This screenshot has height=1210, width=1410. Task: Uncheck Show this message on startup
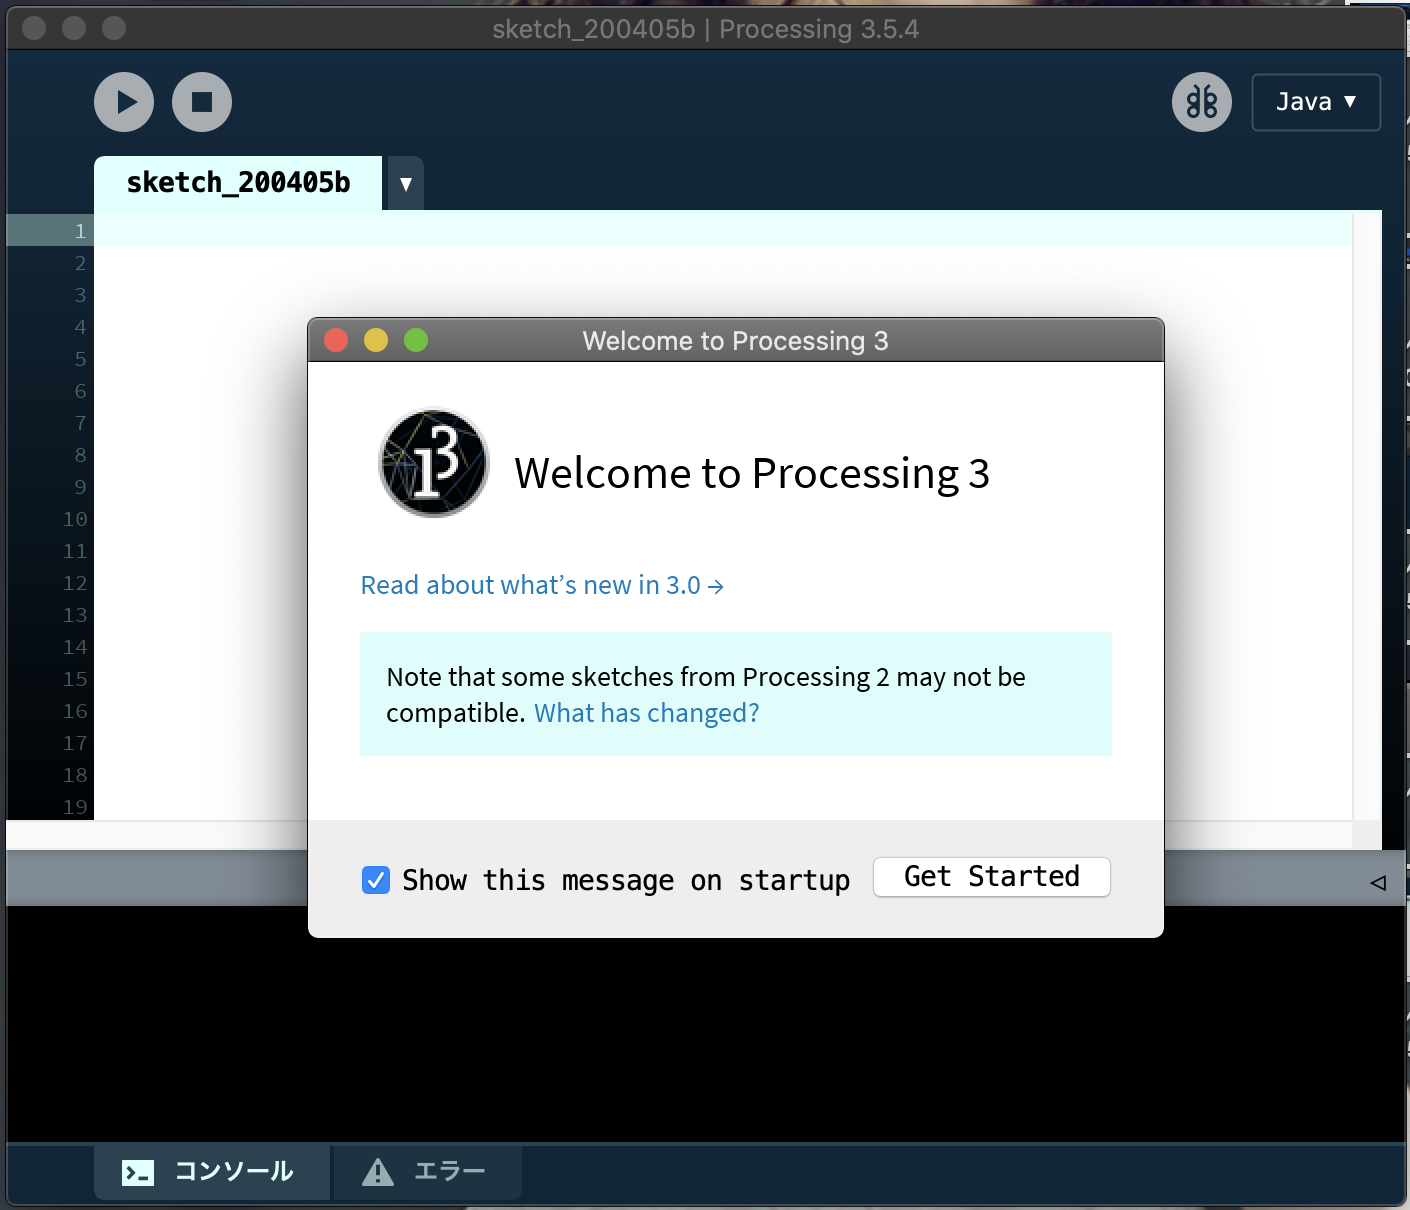point(376,880)
